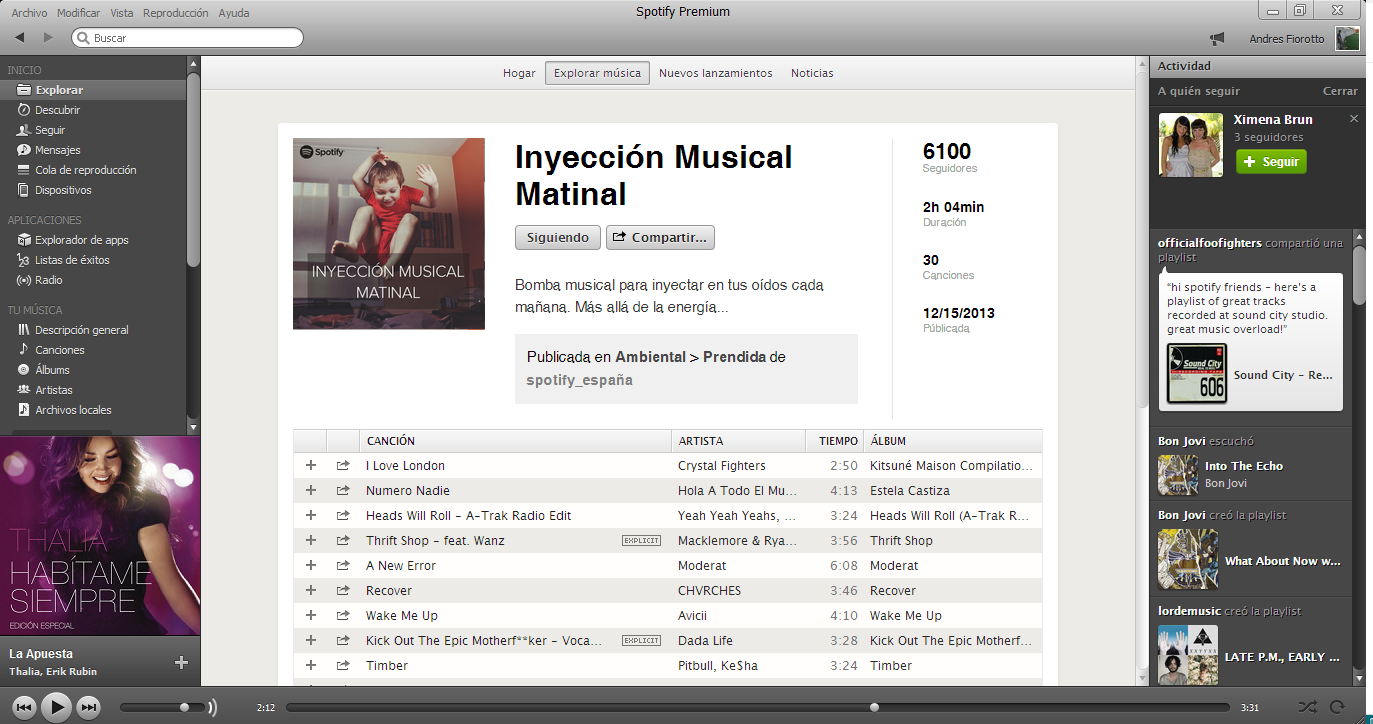Open the Modificar menu

[79, 13]
